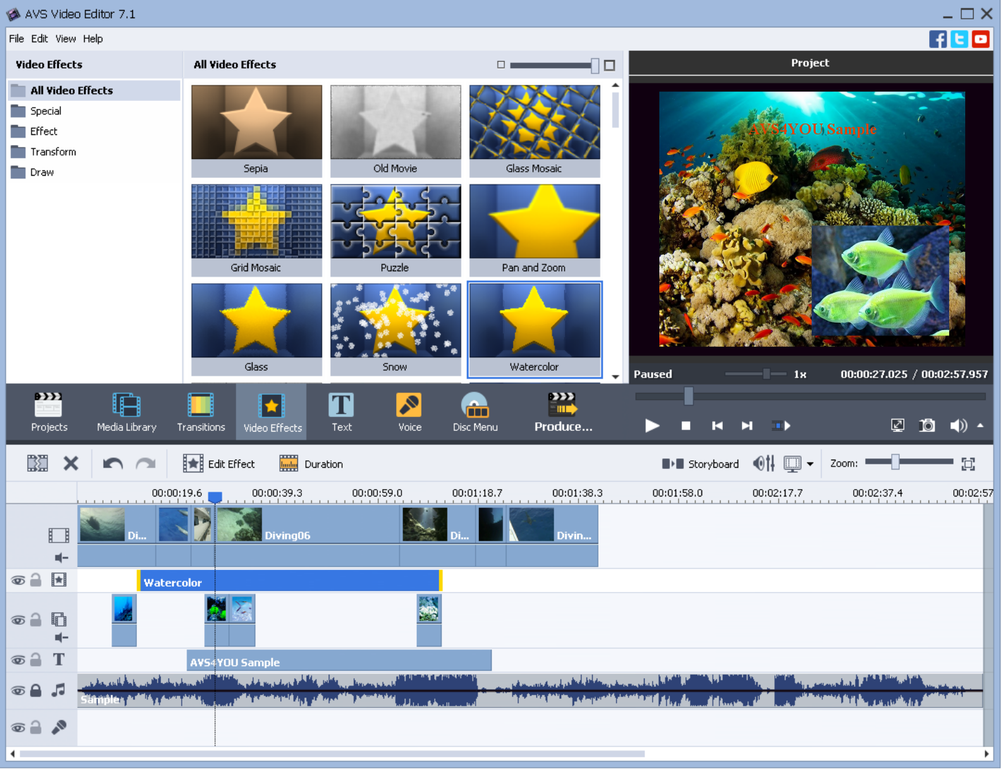The width and height of the screenshot is (1002, 769).
Task: Jump to next frame
Action: 746,425
